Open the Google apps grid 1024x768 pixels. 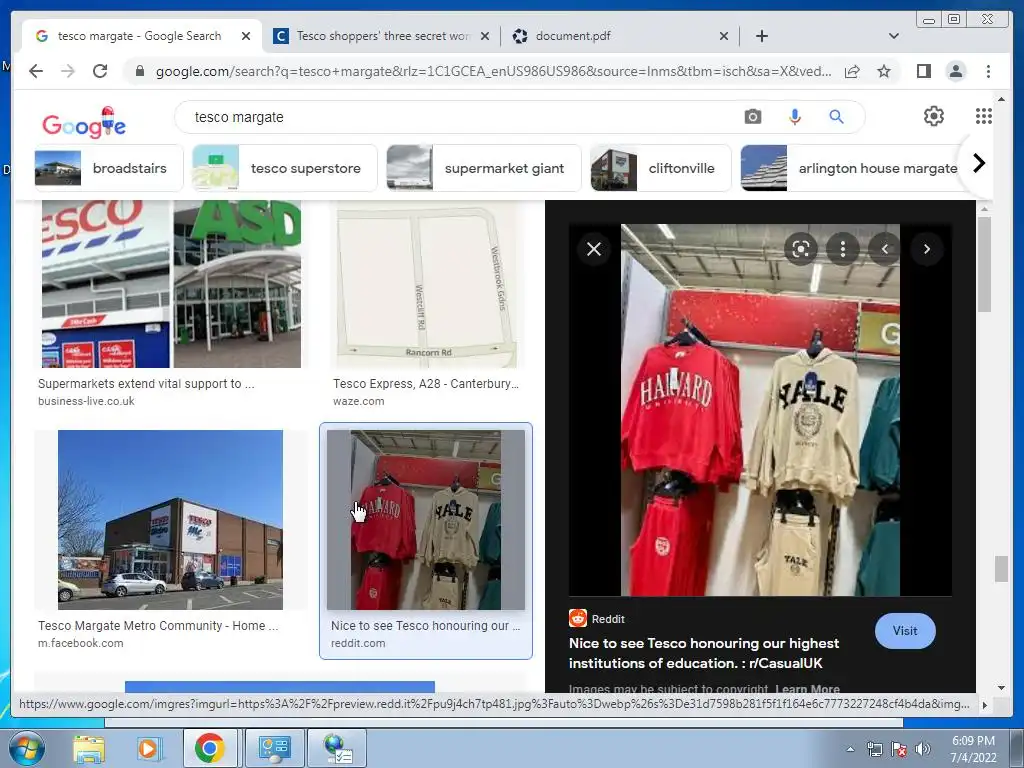point(984,116)
